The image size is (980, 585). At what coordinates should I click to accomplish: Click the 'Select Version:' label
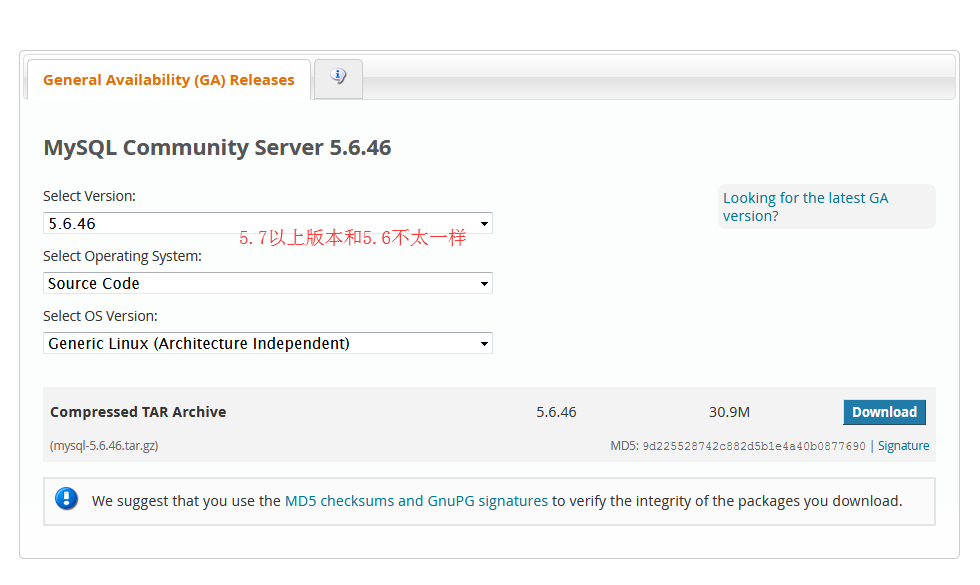coord(89,196)
